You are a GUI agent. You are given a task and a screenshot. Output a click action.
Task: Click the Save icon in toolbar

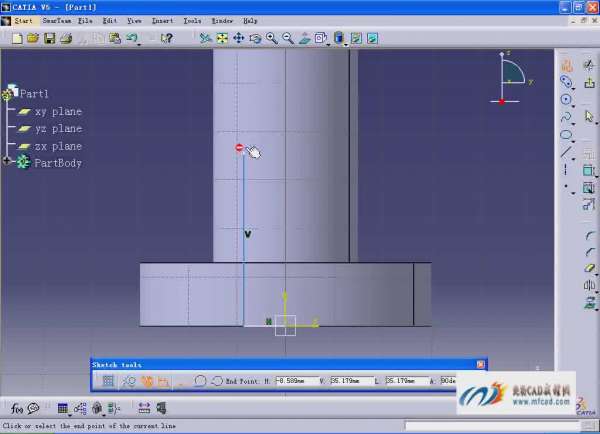pos(49,38)
